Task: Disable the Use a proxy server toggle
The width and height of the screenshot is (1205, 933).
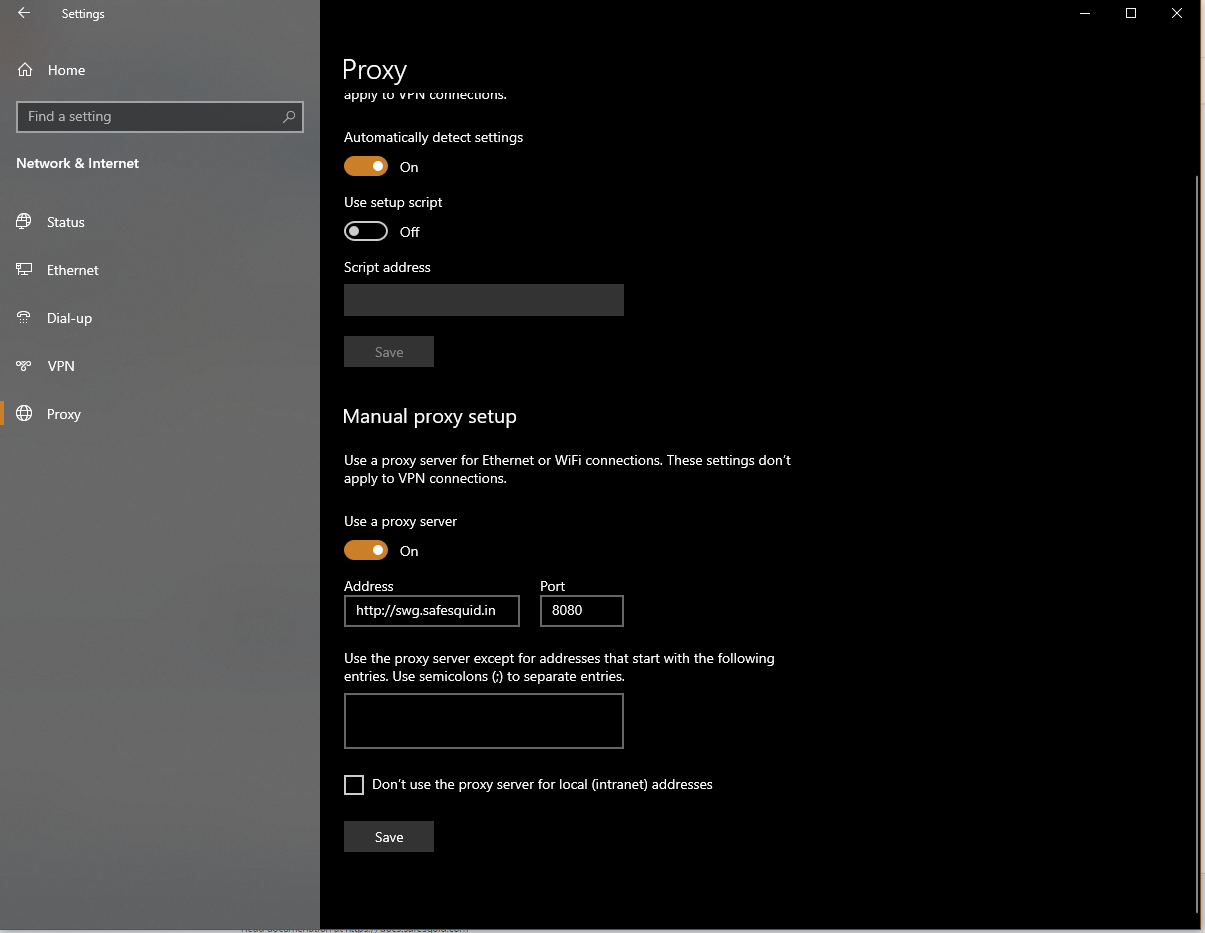Action: 366,551
